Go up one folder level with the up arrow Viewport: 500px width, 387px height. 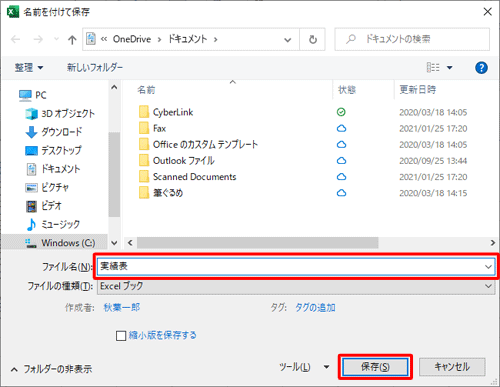[72, 40]
